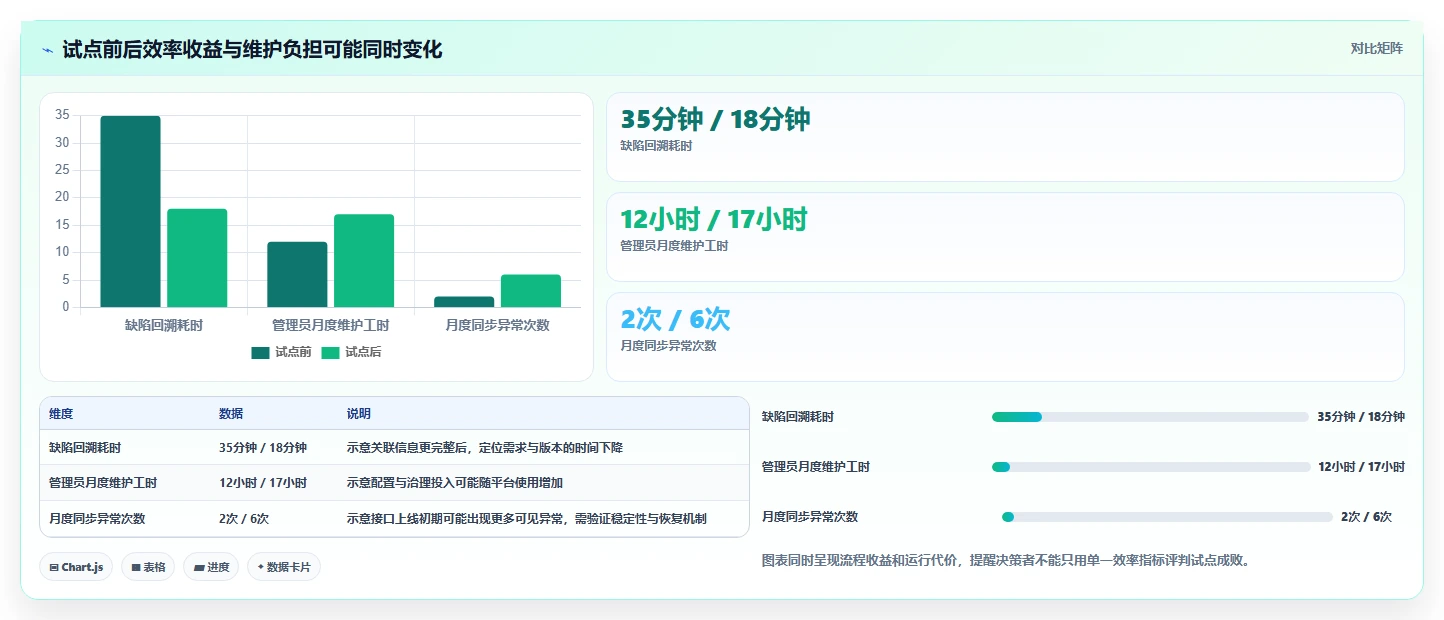Viewport: 1444px width, 620px height.
Task: Click the lightning icon beside the title
Action: pos(47,50)
